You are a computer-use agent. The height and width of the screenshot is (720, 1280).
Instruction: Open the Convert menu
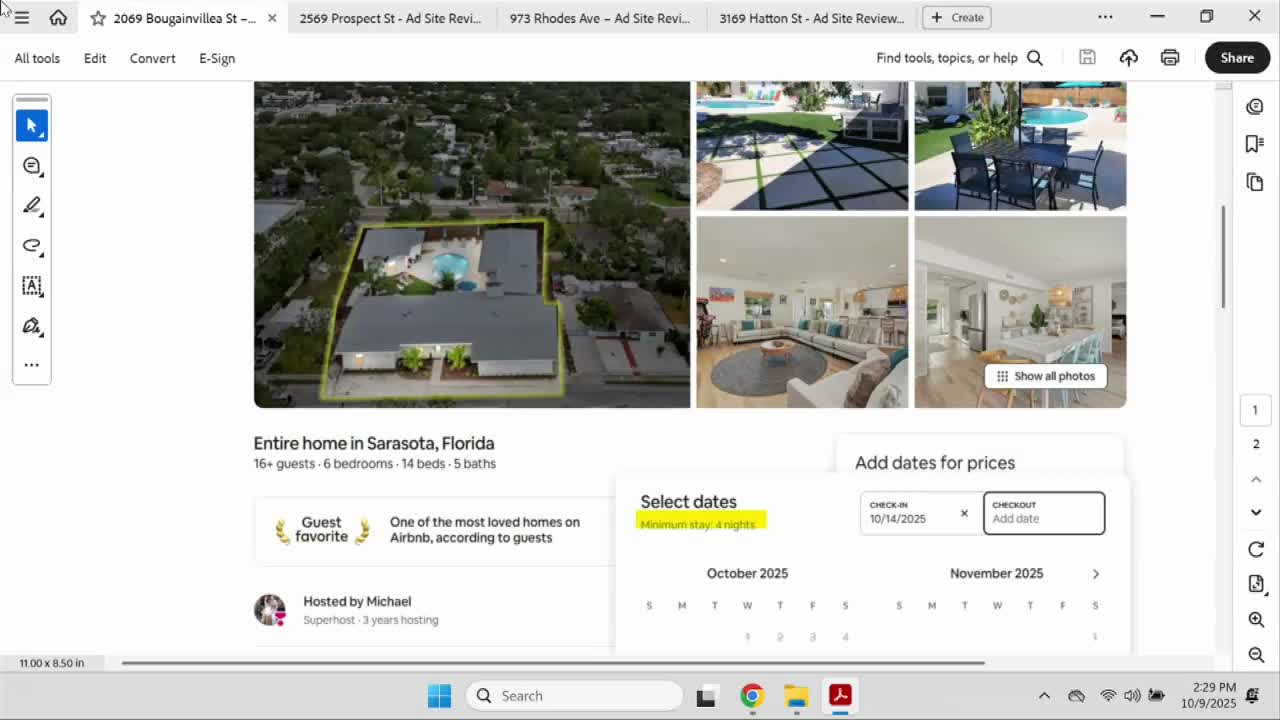(x=152, y=58)
